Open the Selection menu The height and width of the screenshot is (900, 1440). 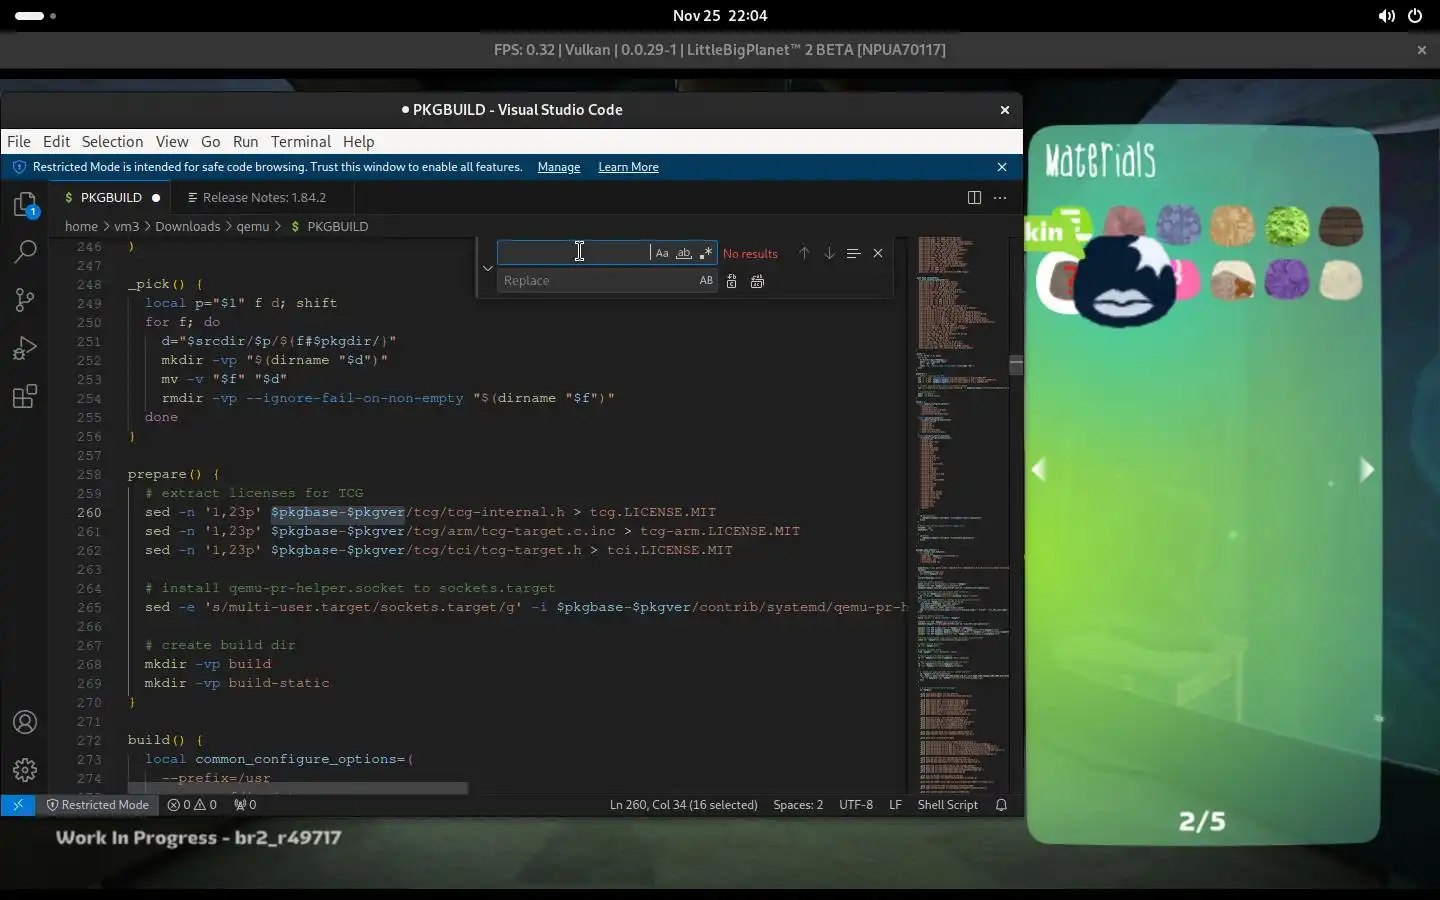pos(112,142)
